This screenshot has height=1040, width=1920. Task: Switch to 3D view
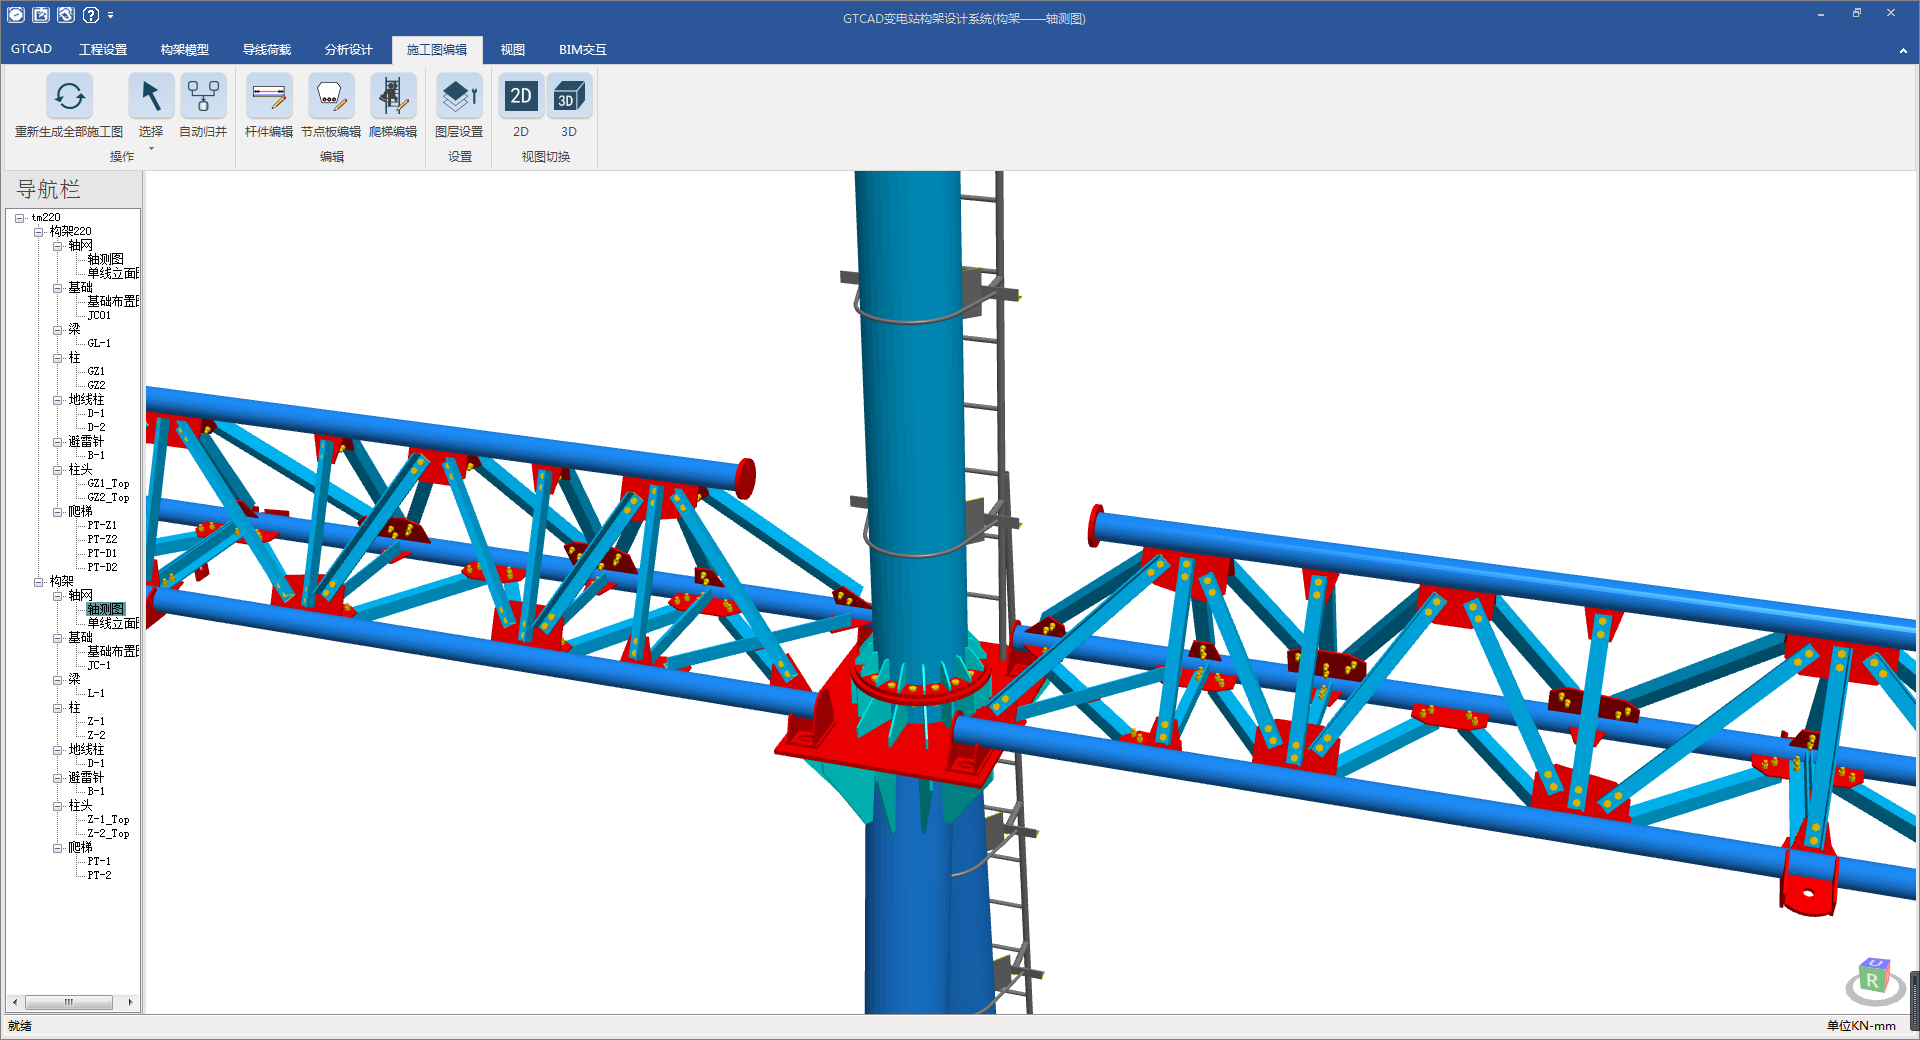(x=569, y=97)
